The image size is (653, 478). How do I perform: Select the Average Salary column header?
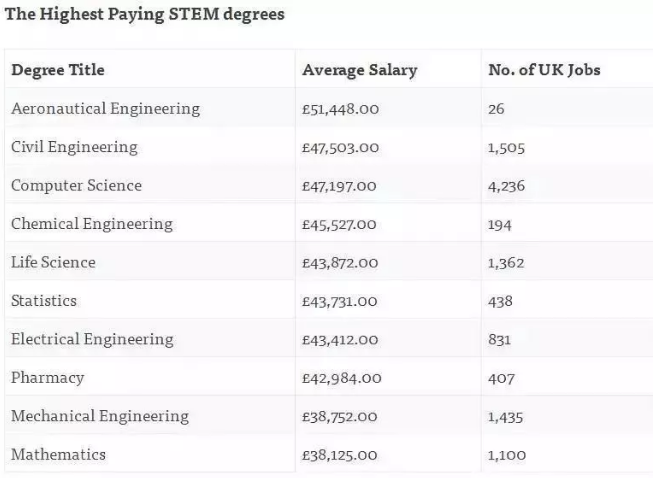click(359, 70)
